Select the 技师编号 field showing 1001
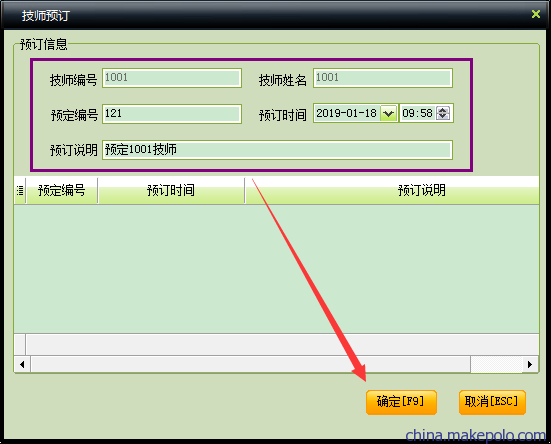Image resolution: width=551 pixels, height=444 pixels. (172, 78)
